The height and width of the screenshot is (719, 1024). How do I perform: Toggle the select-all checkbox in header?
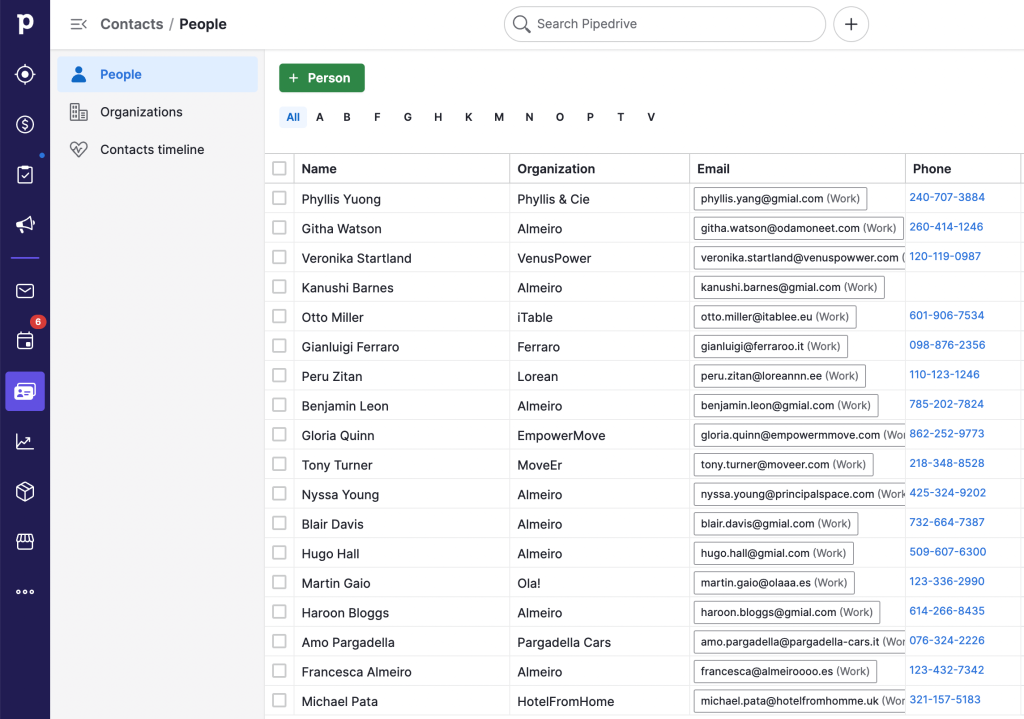tap(279, 168)
